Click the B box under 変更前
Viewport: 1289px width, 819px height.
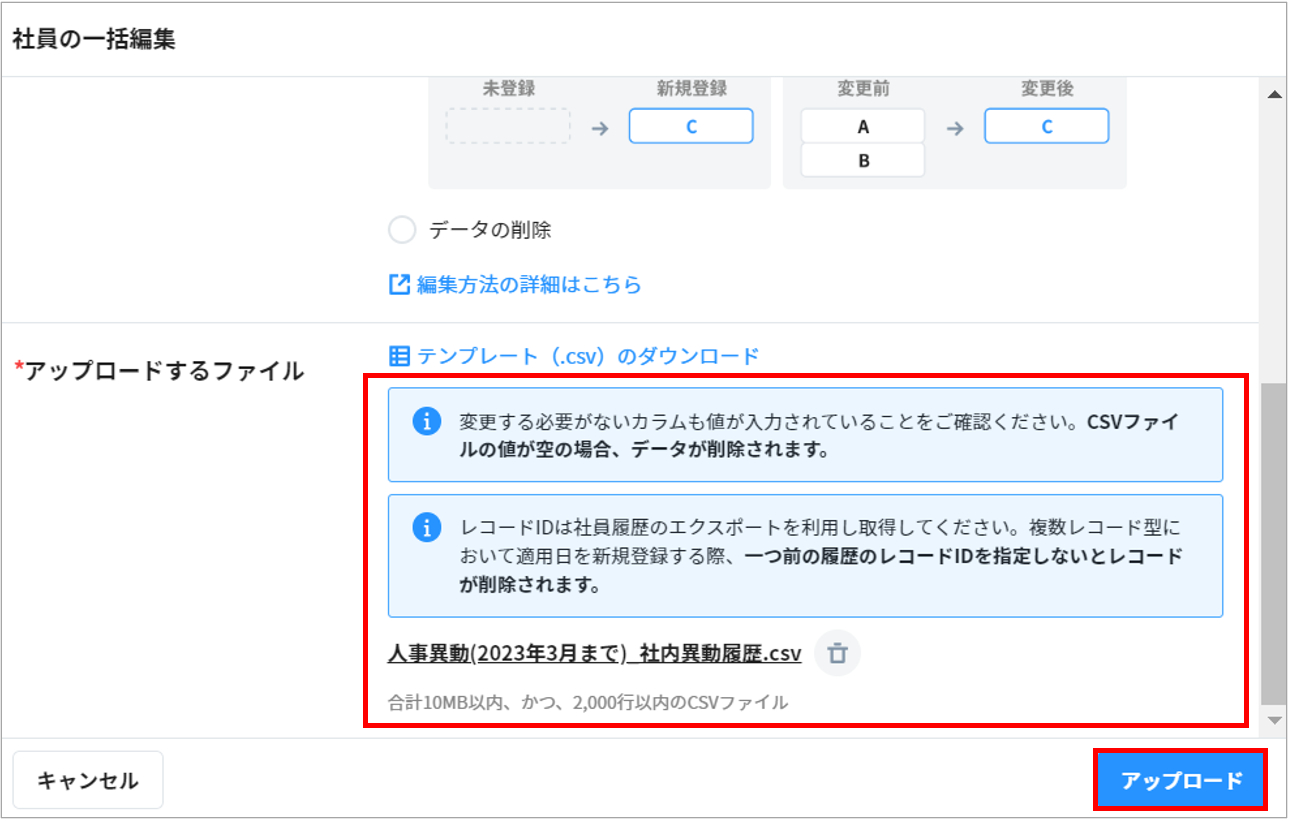863,160
